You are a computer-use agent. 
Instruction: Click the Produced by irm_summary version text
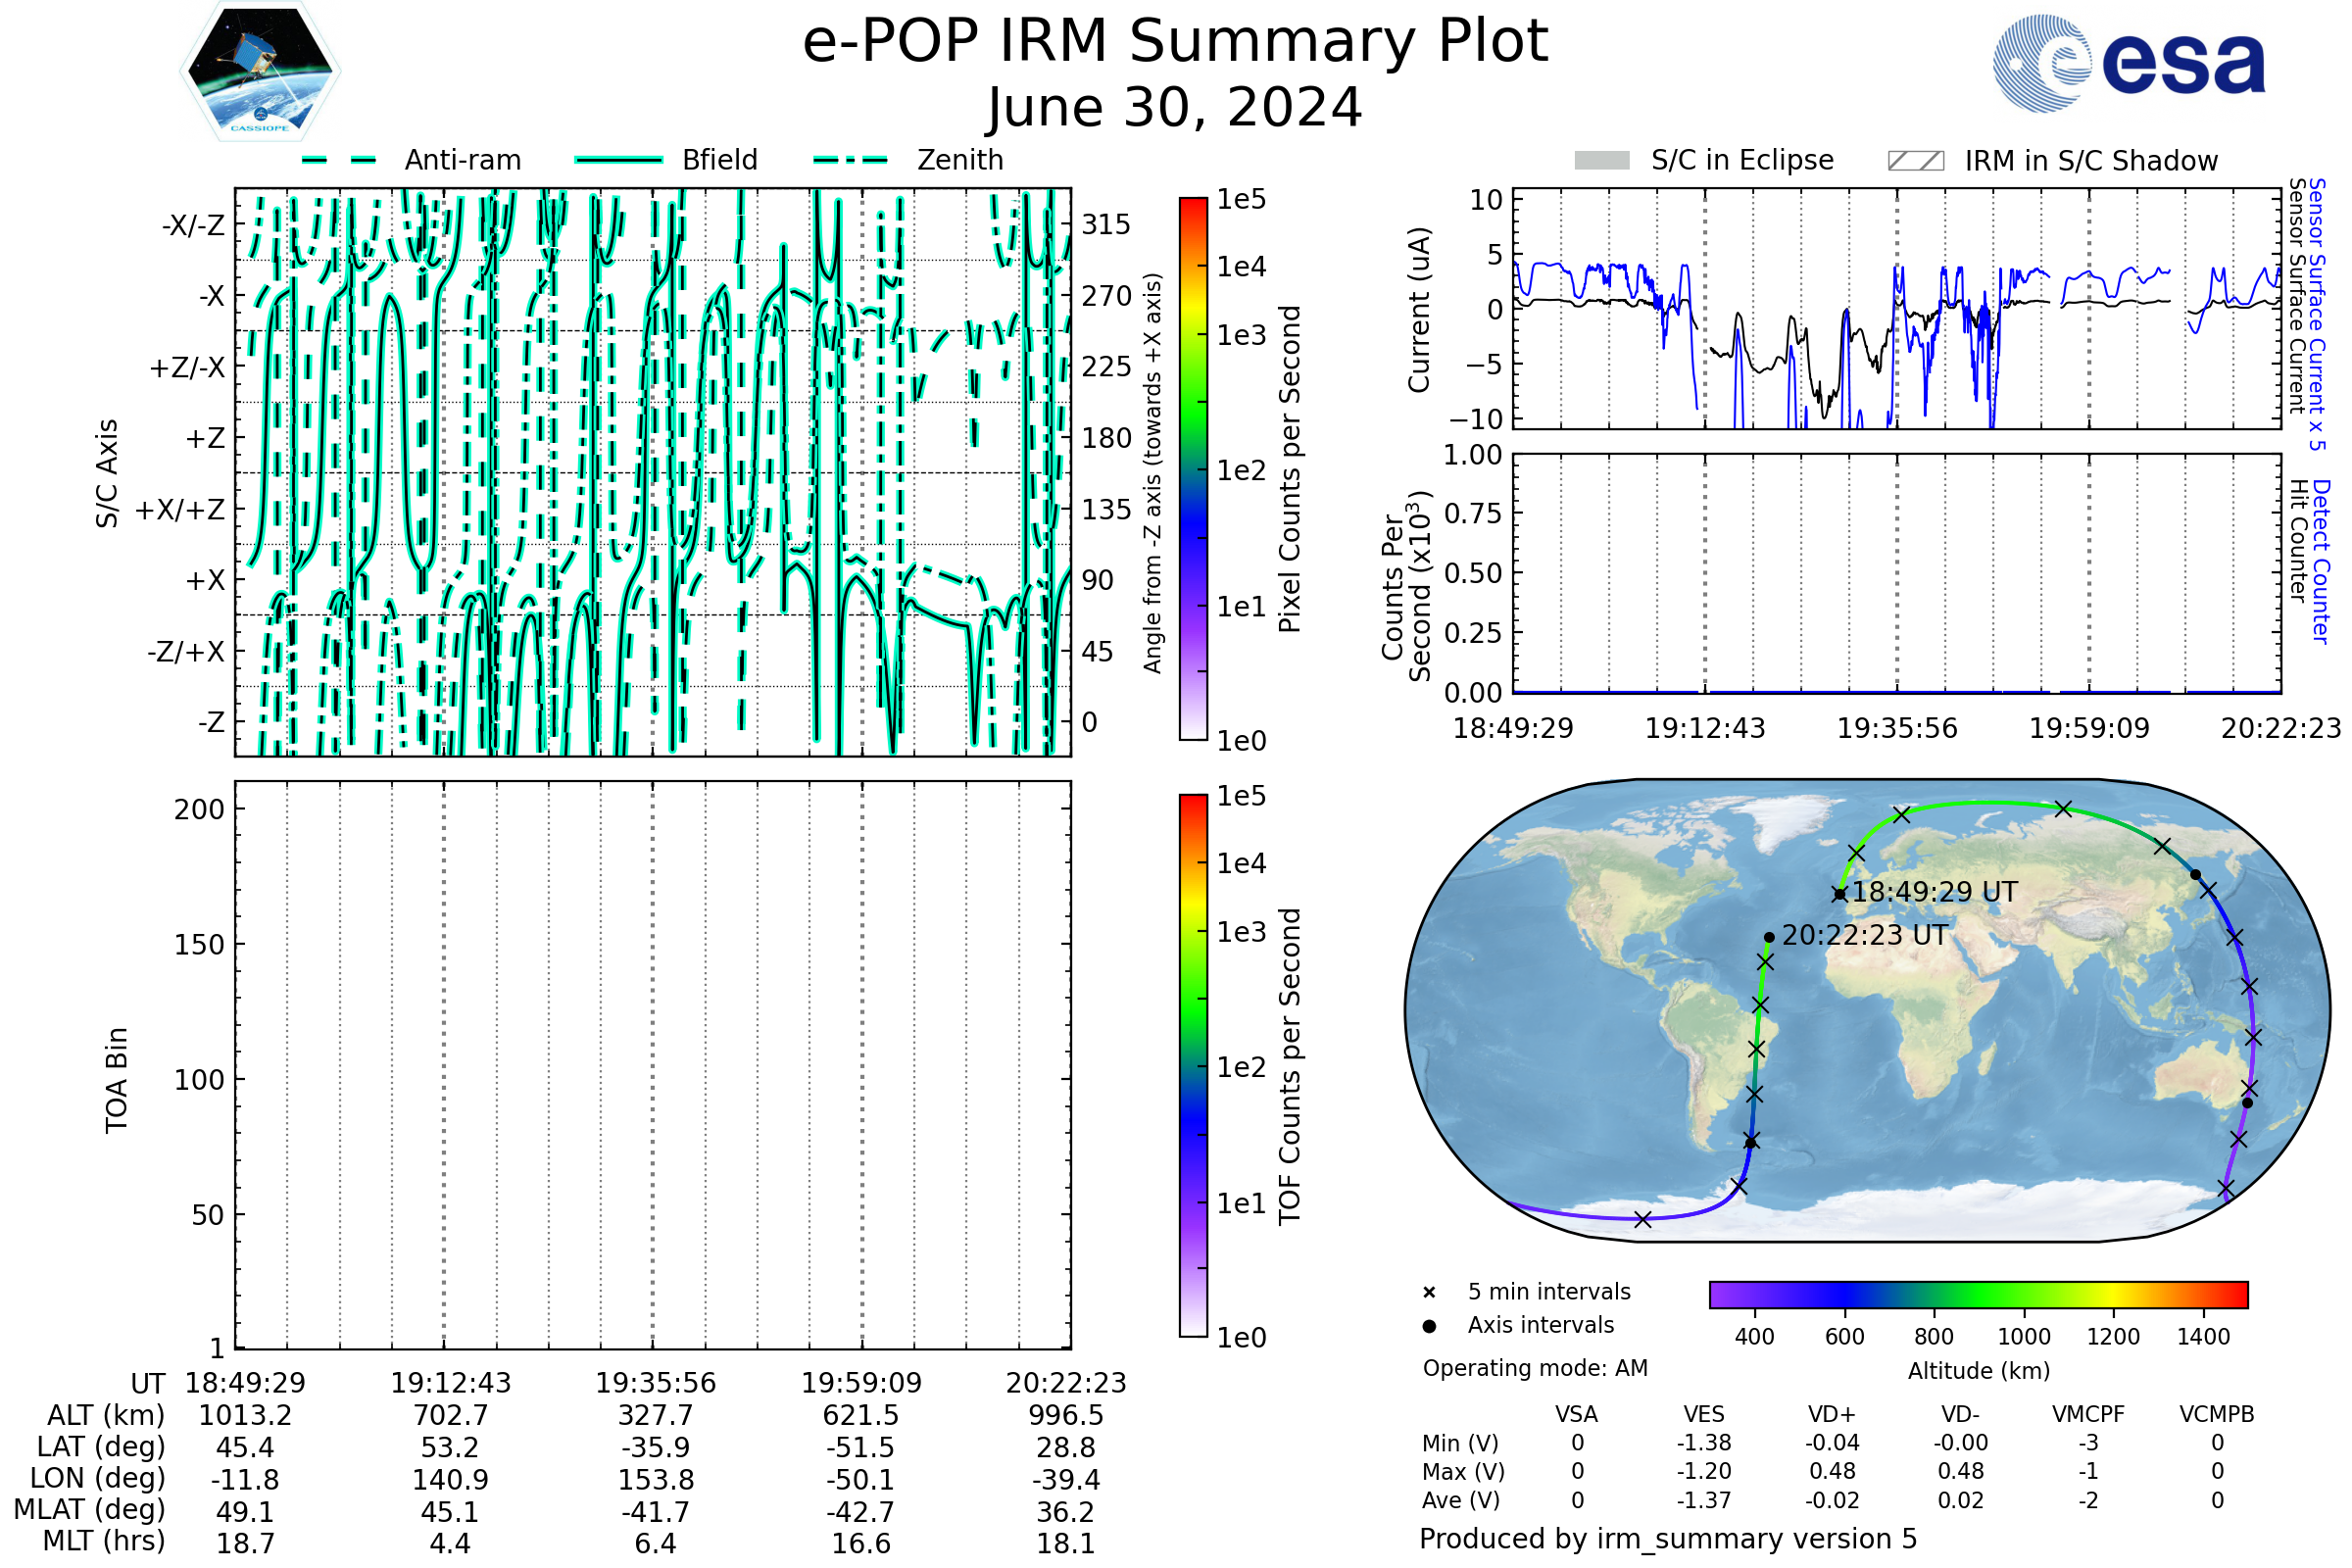pyautogui.click(x=1668, y=1539)
